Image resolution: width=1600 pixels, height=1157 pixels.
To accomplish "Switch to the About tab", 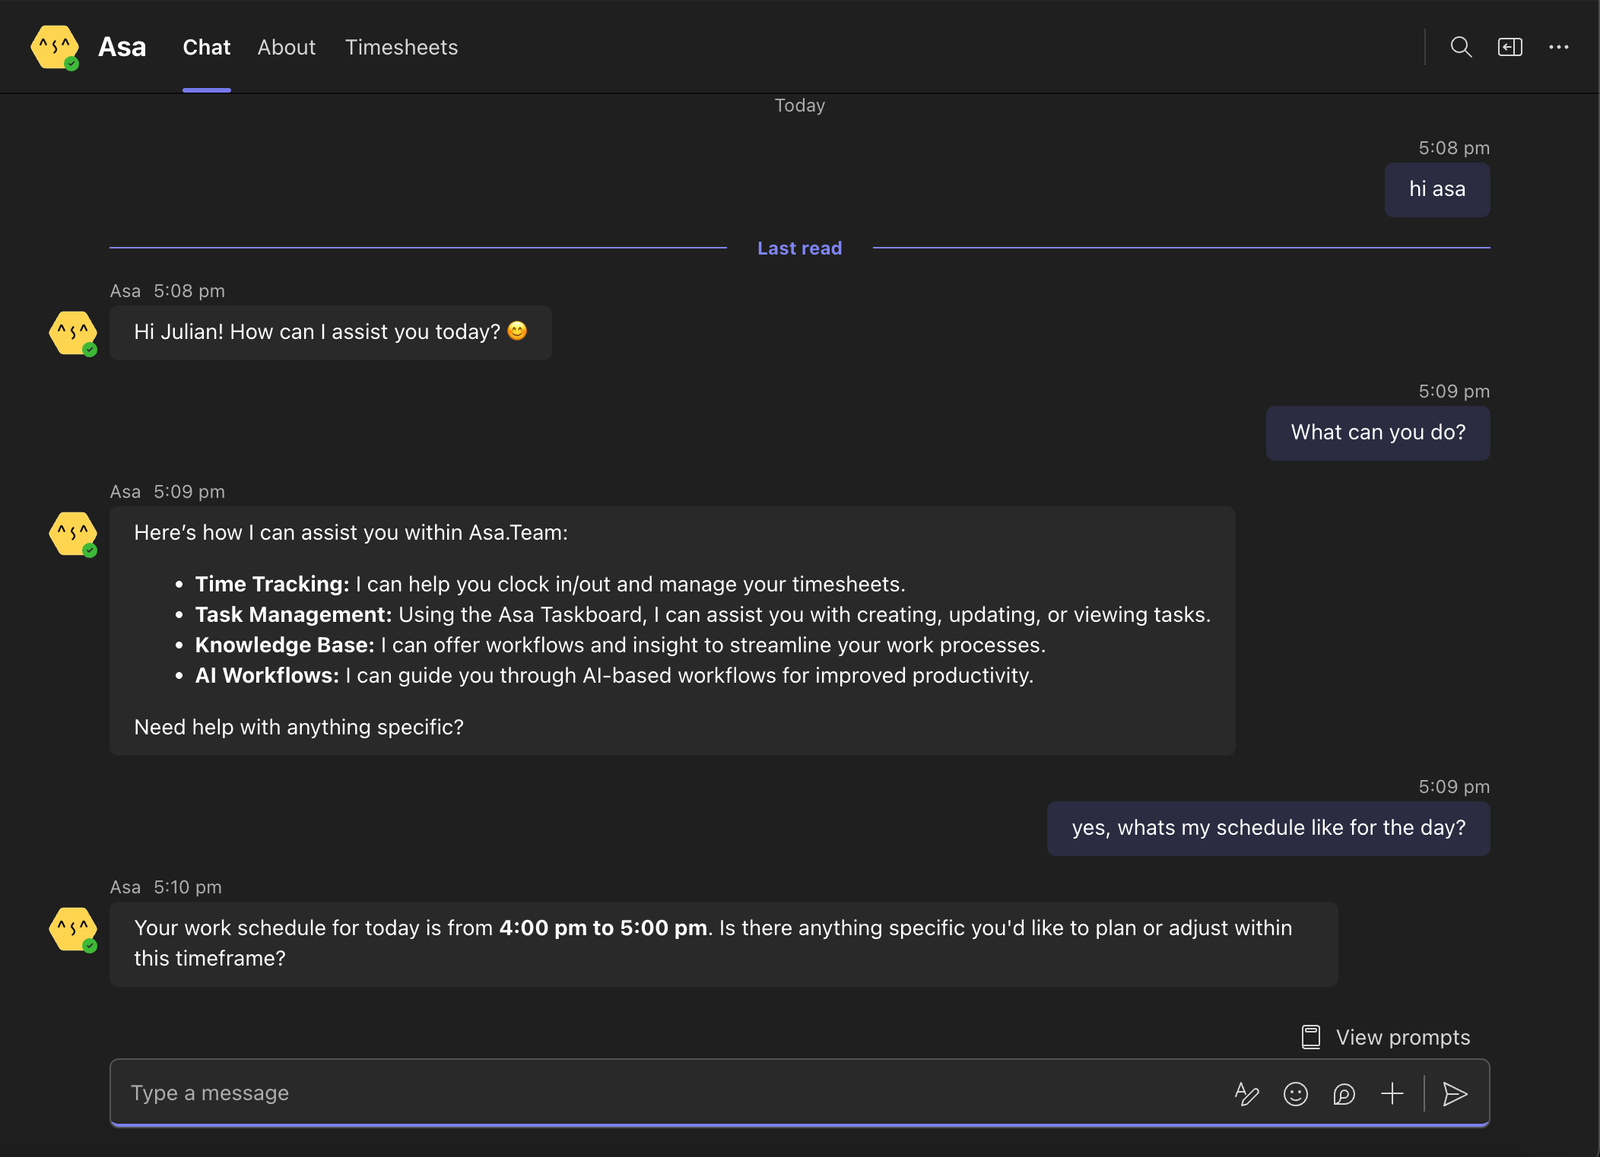I will 286,47.
